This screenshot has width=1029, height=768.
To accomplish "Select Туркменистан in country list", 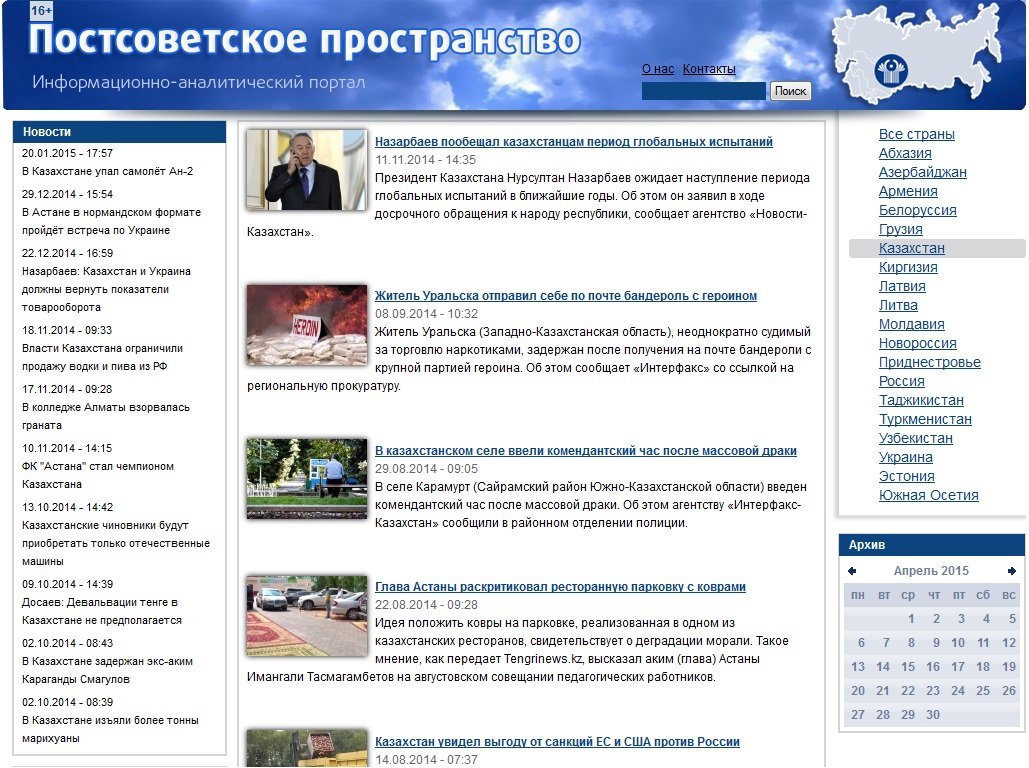I will point(925,420).
